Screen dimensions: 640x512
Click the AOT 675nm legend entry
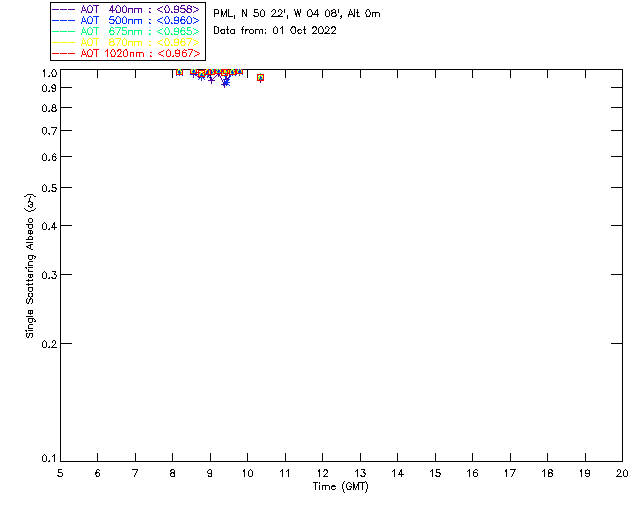[x=126, y=31]
